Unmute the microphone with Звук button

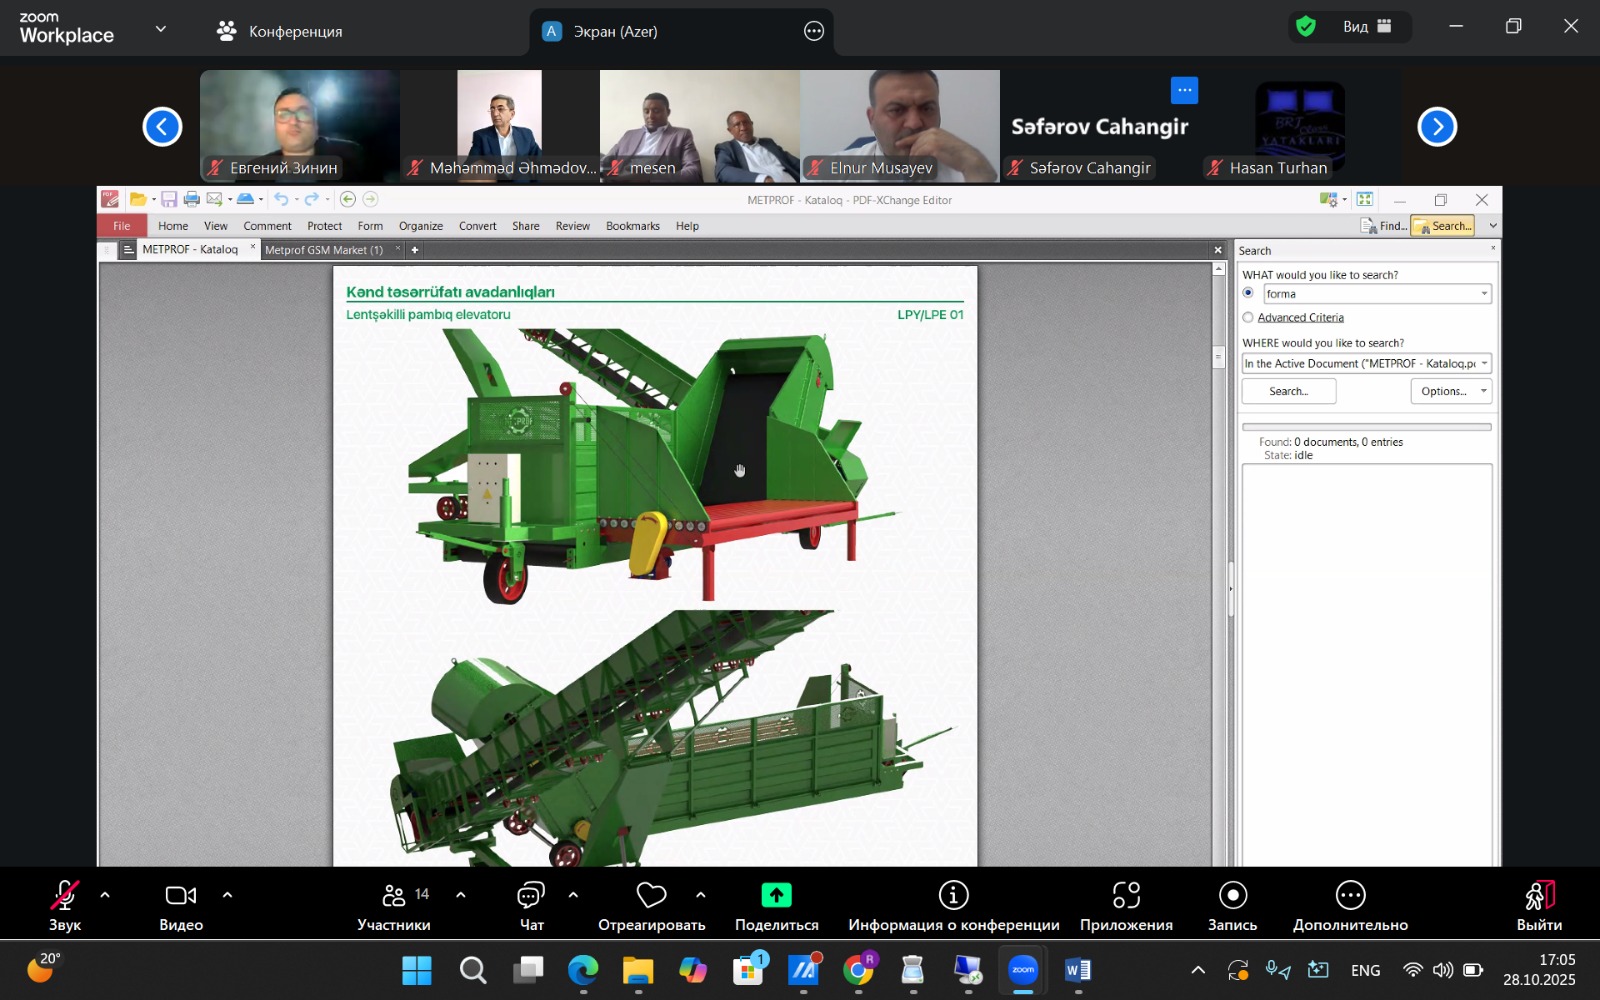tap(65, 896)
